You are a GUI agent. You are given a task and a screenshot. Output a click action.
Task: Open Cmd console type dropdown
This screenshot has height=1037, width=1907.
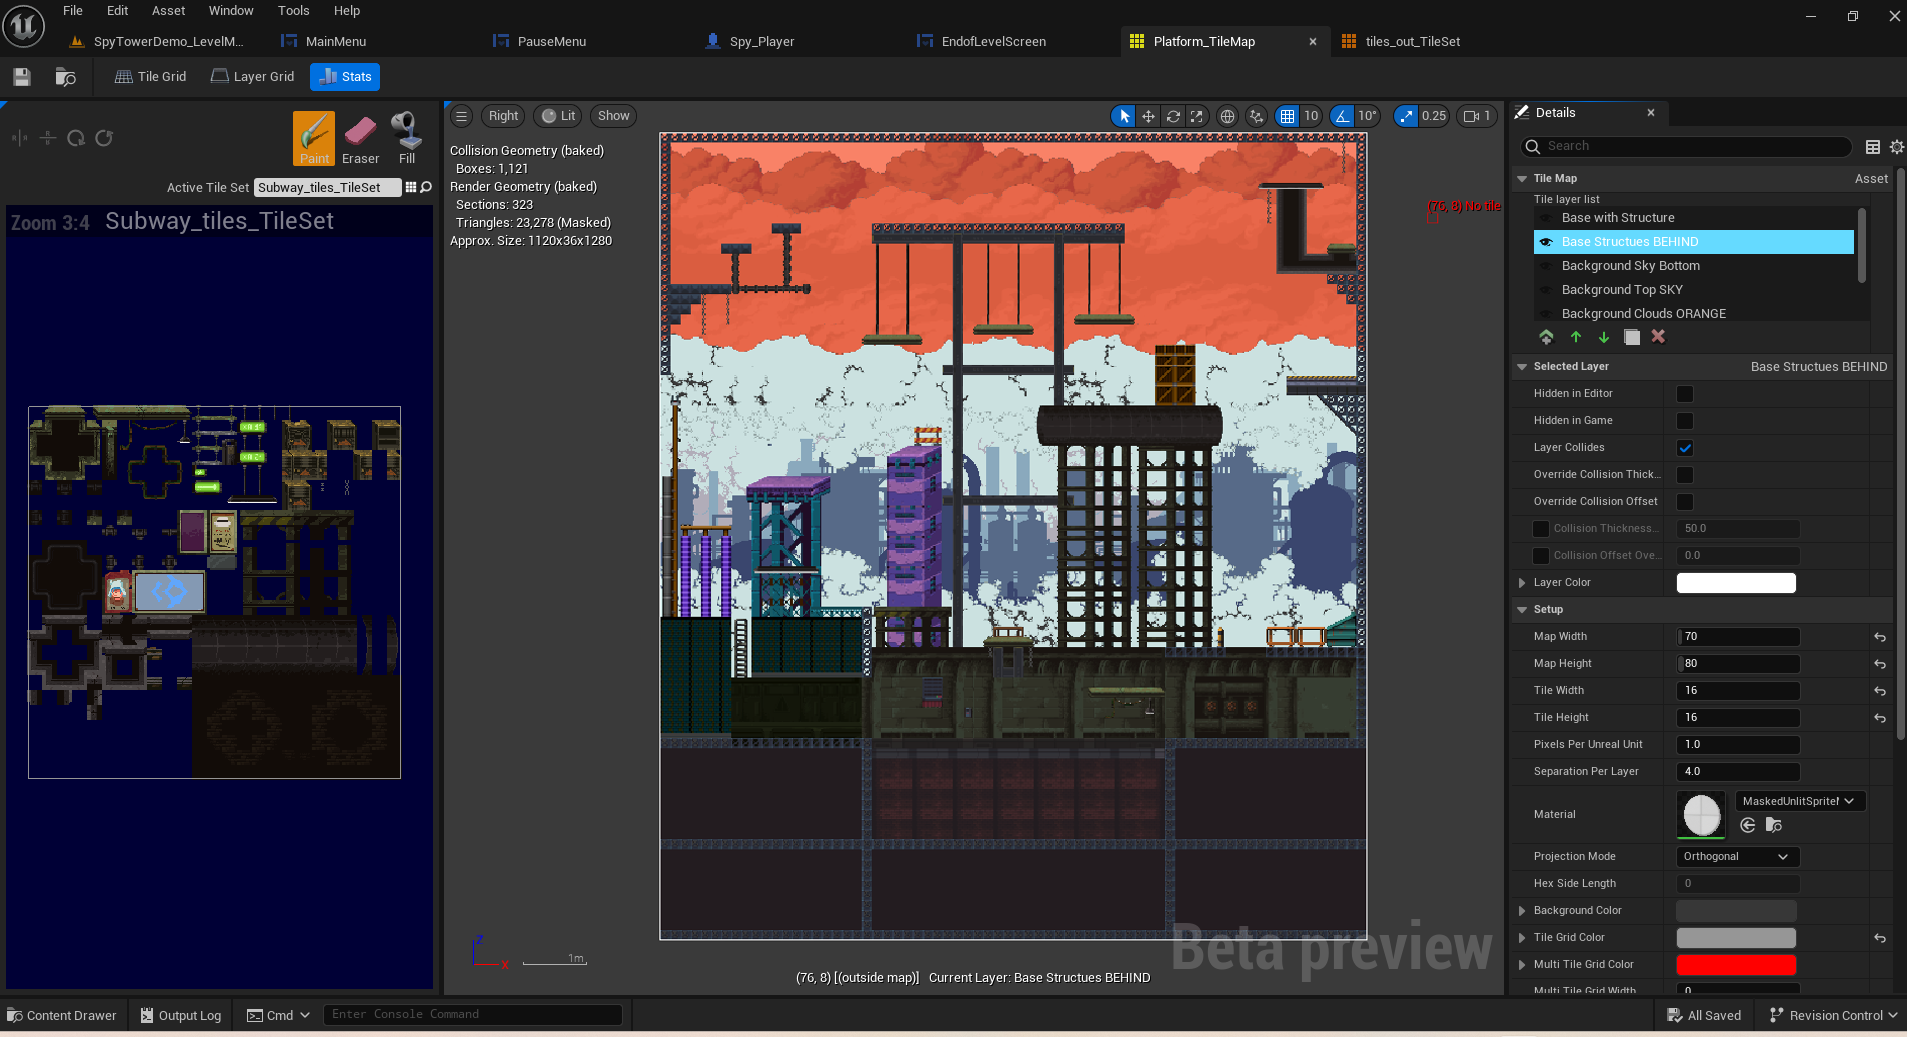279,1015
